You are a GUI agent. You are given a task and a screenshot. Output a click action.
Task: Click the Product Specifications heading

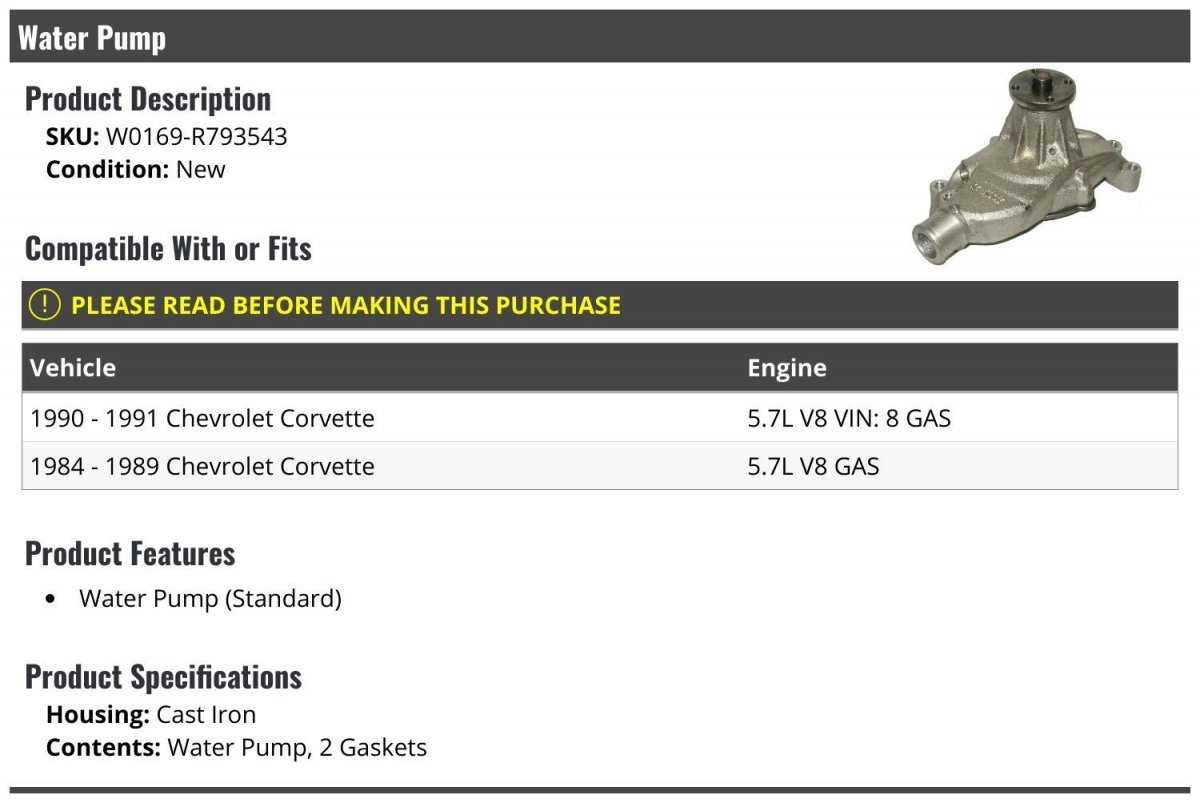[x=163, y=677]
